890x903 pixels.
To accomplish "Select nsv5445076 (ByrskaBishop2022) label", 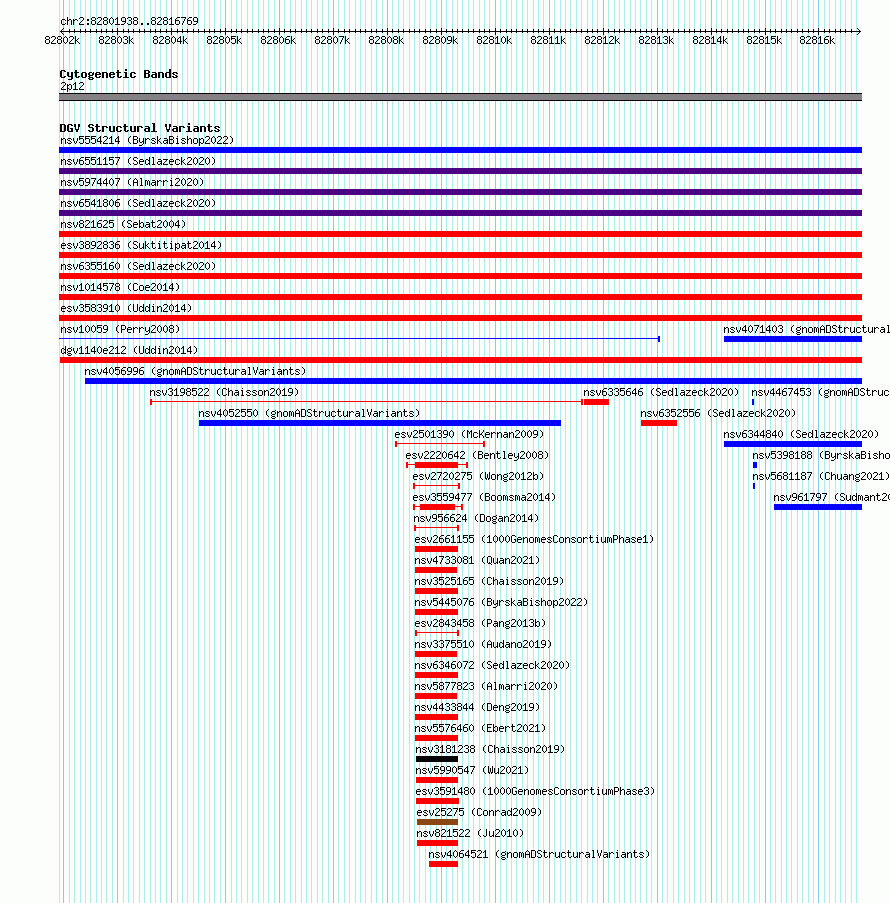I will click(501, 602).
